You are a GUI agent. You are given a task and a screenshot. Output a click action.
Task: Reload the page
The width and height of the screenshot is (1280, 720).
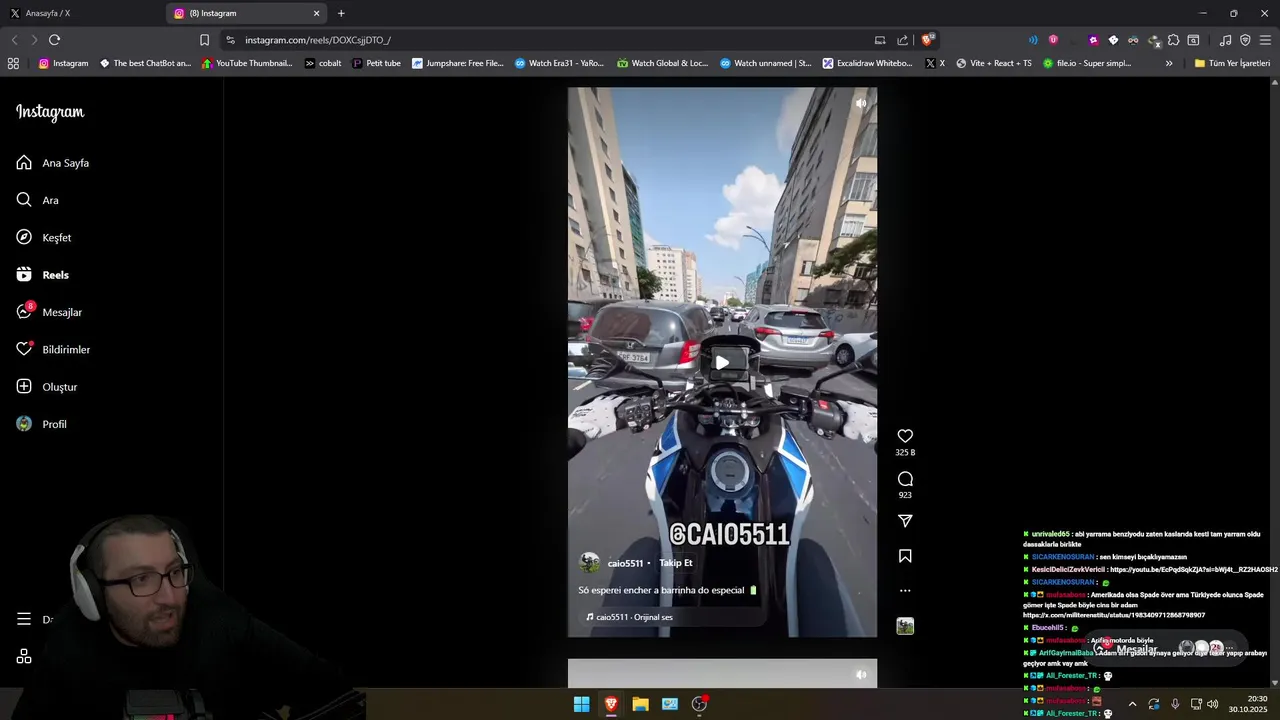54,40
